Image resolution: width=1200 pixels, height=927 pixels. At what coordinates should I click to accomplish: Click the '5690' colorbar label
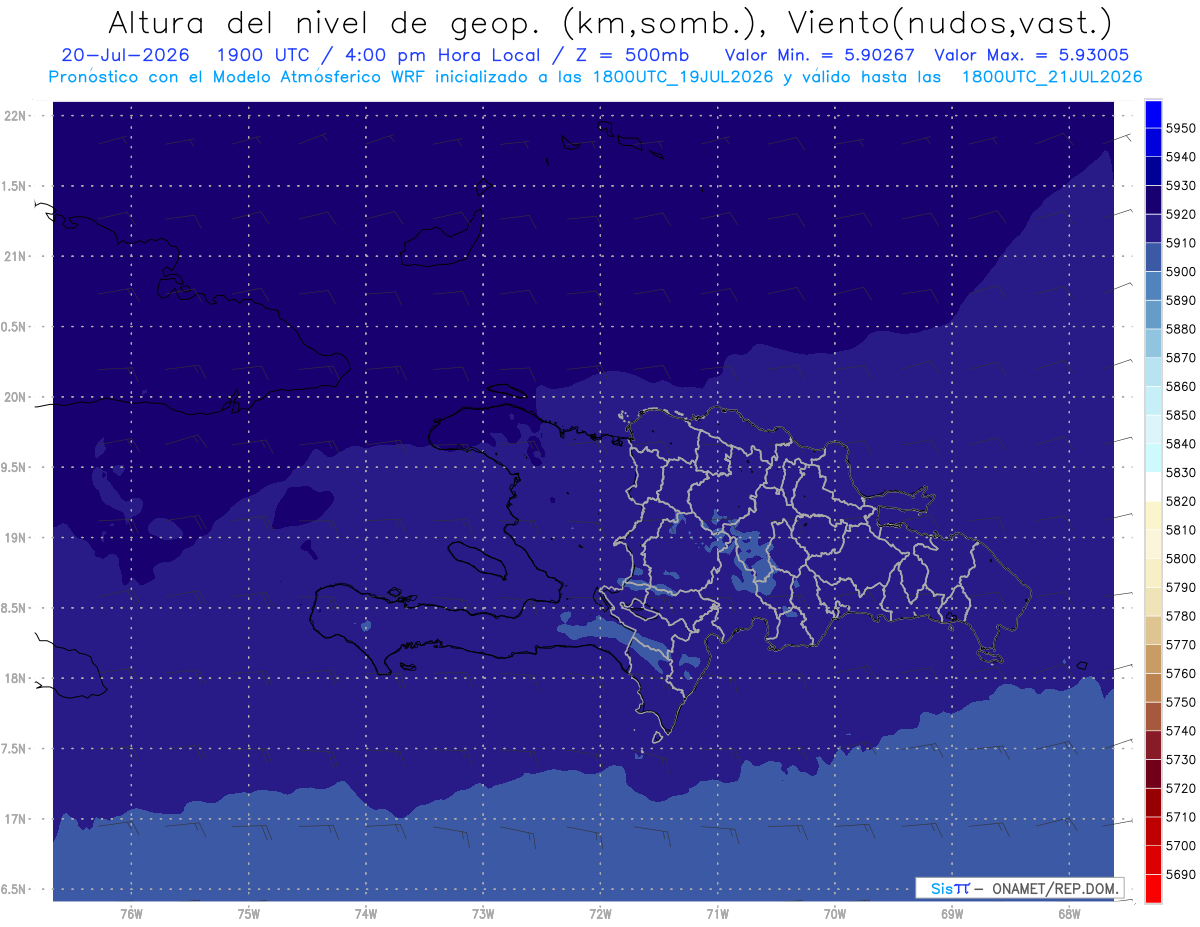(x=1181, y=874)
